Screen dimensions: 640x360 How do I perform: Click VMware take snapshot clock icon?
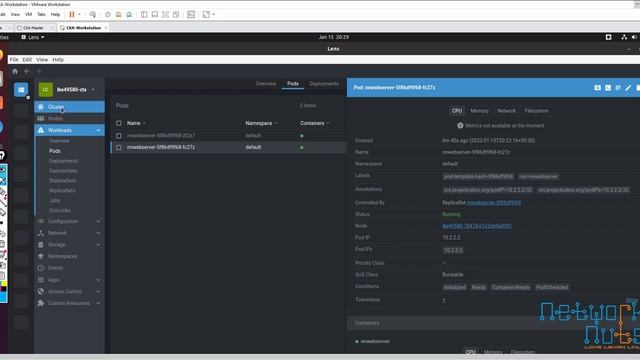(x=108, y=14)
